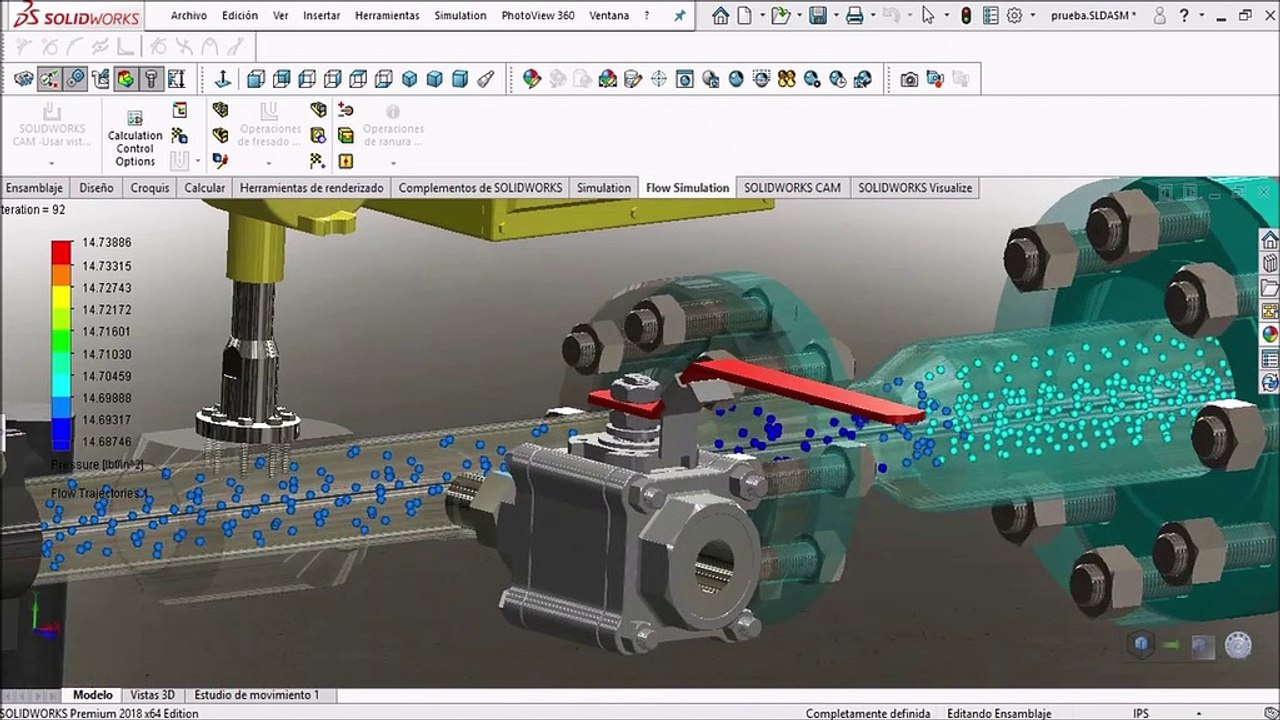Viewport: 1280px width, 720px height.
Task: Create a new document
Action: 745,16
